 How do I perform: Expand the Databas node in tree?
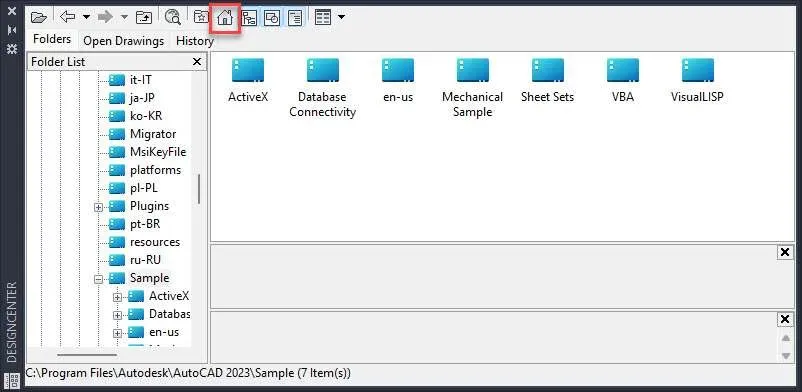(118, 315)
